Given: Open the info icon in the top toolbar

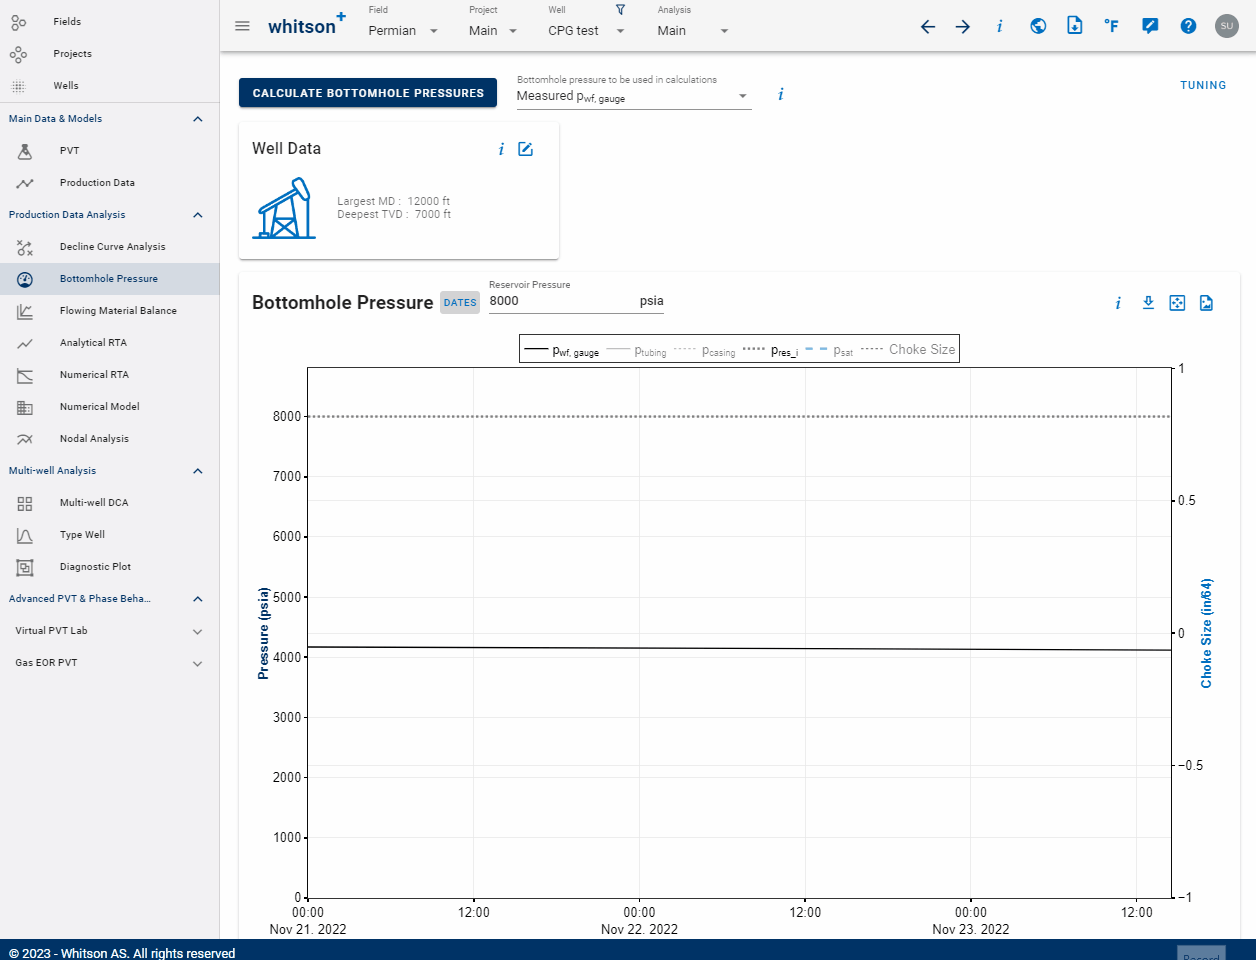Looking at the screenshot, I should point(999,27).
